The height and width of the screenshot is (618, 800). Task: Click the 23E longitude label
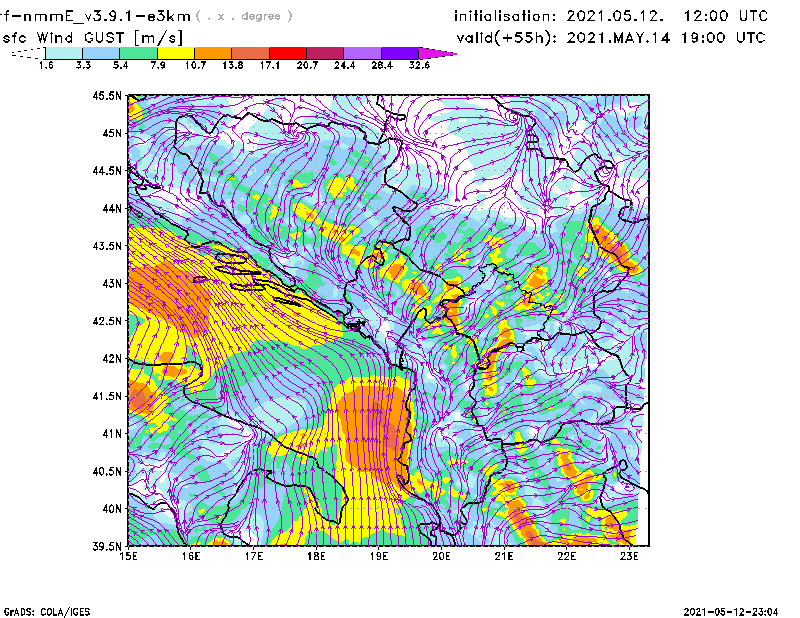tap(629, 556)
